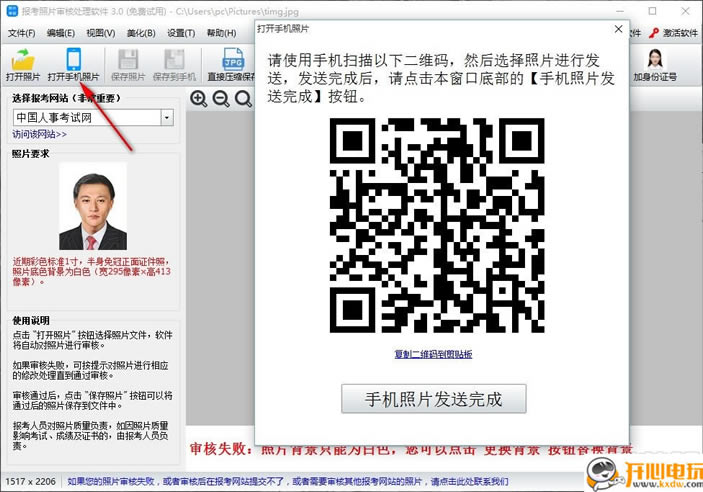
Task: Click the zoom out magnifier icon
Action: point(221,99)
